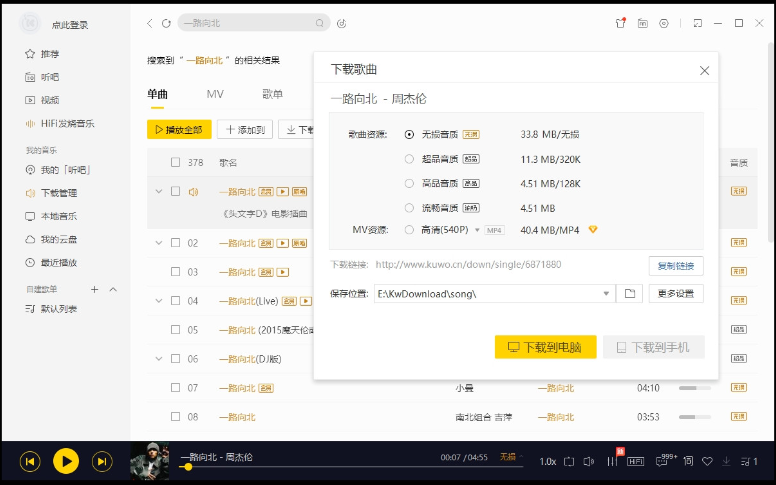
Task: Expand the chevron on row 06
Action: tap(159, 358)
